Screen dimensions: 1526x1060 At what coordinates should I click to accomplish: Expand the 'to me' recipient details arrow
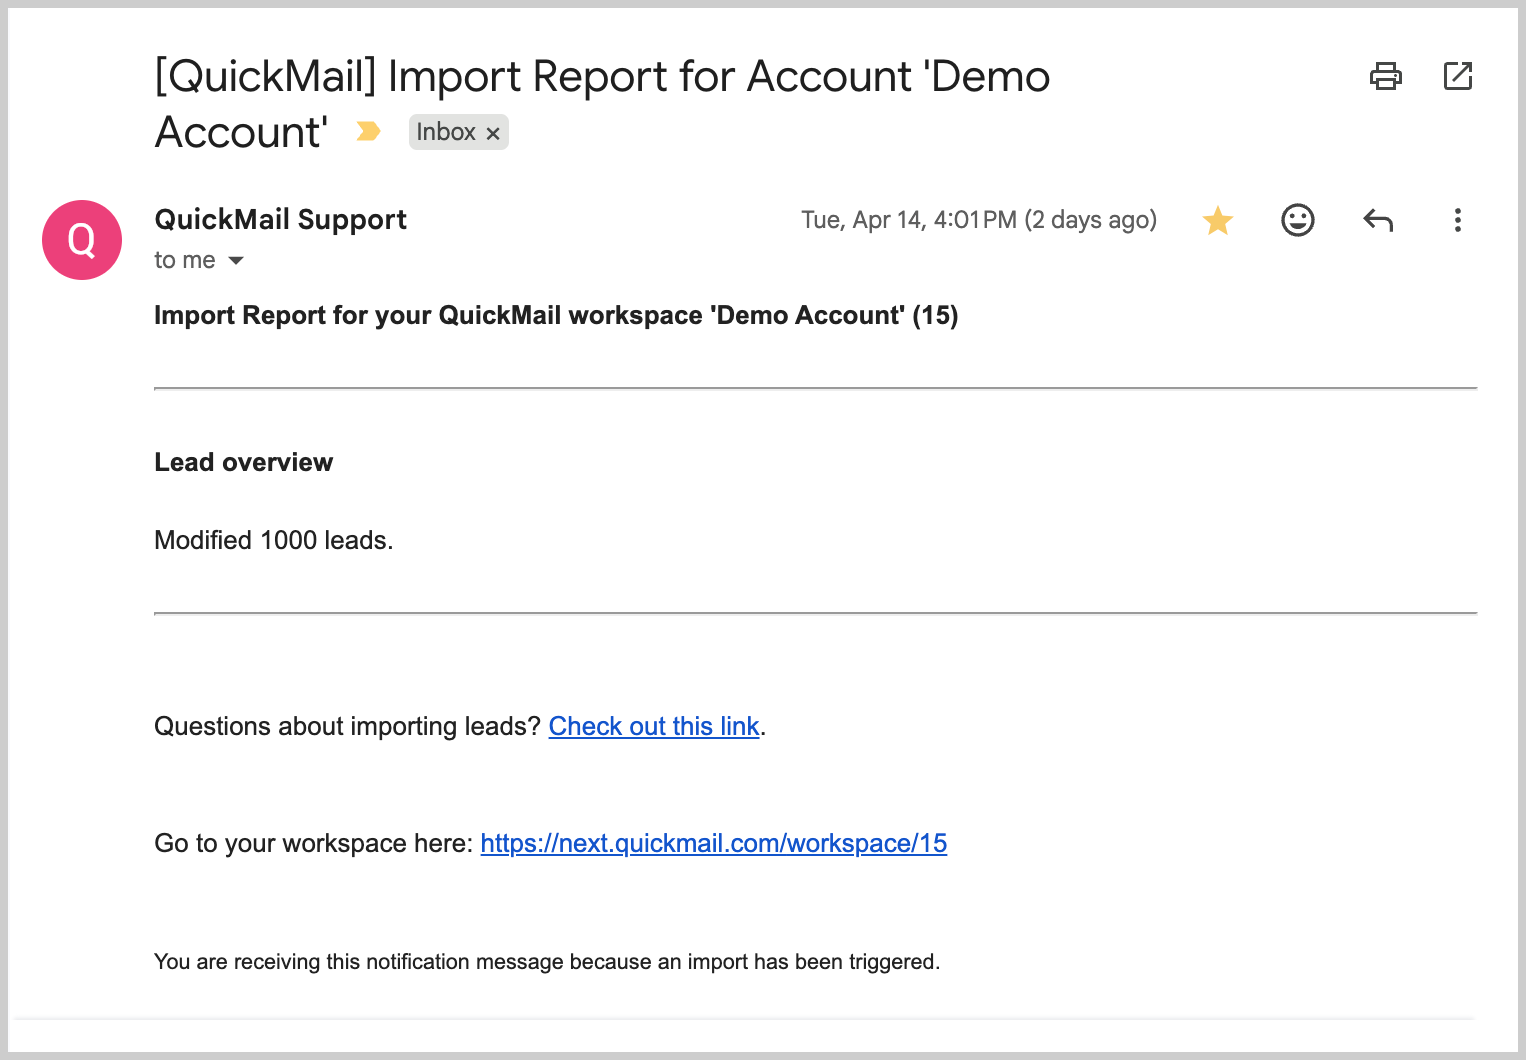(236, 261)
